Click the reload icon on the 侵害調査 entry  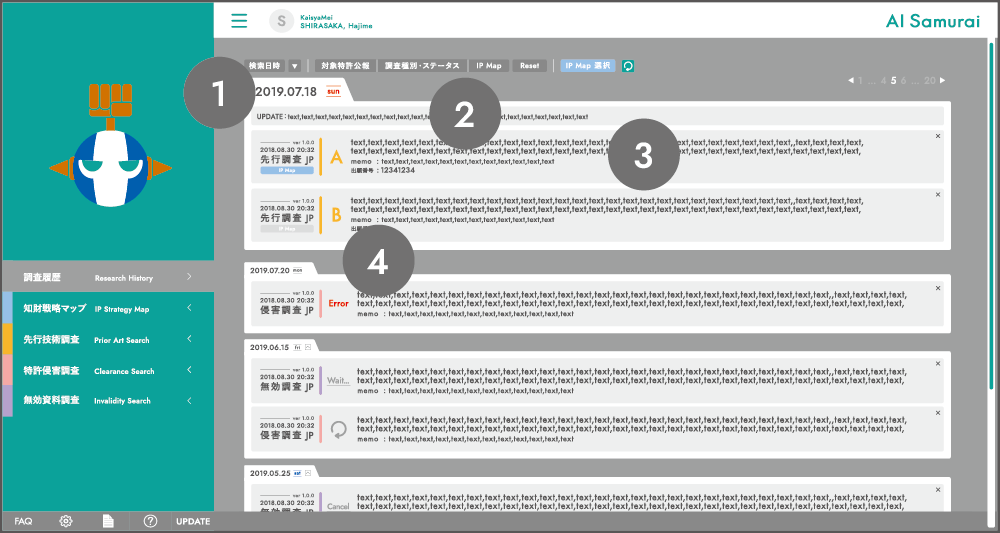click(x=338, y=428)
